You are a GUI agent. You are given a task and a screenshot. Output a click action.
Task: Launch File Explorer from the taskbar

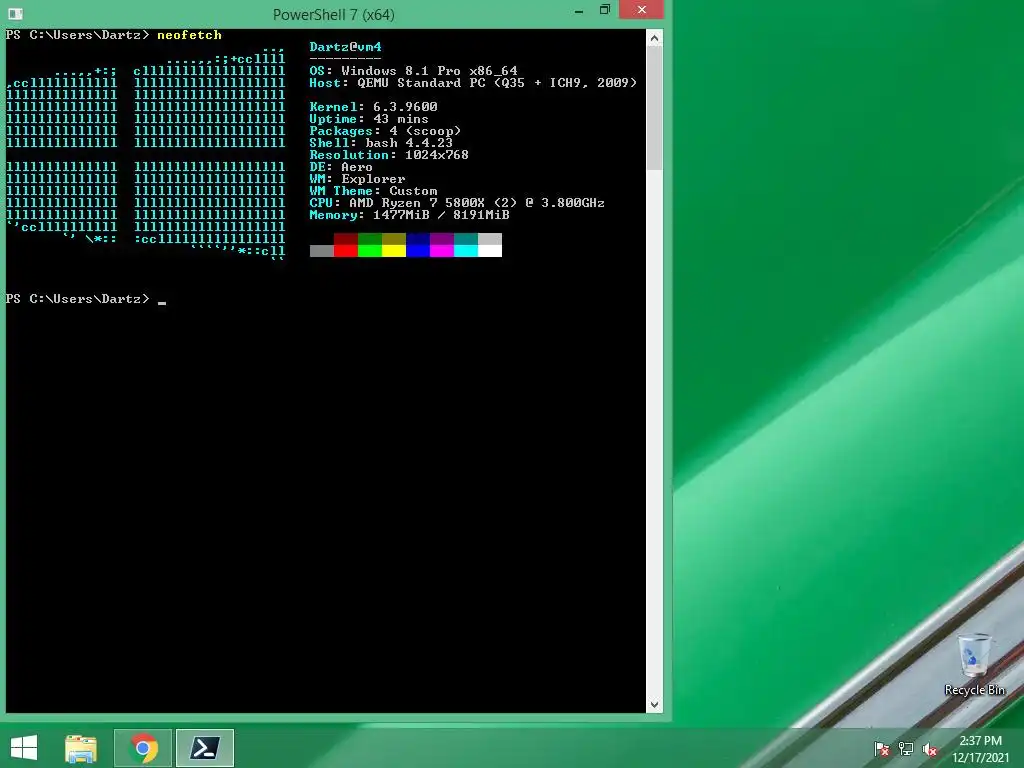pos(81,748)
